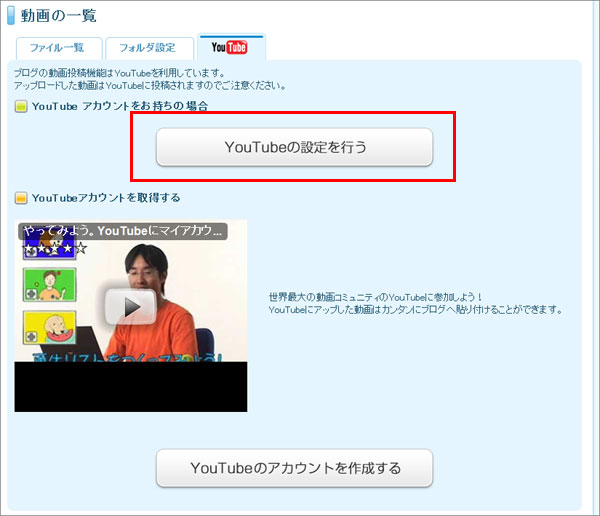This screenshot has width=600, height=516.
Task: Select the green cartoon person thumbnail
Action: click(49, 285)
